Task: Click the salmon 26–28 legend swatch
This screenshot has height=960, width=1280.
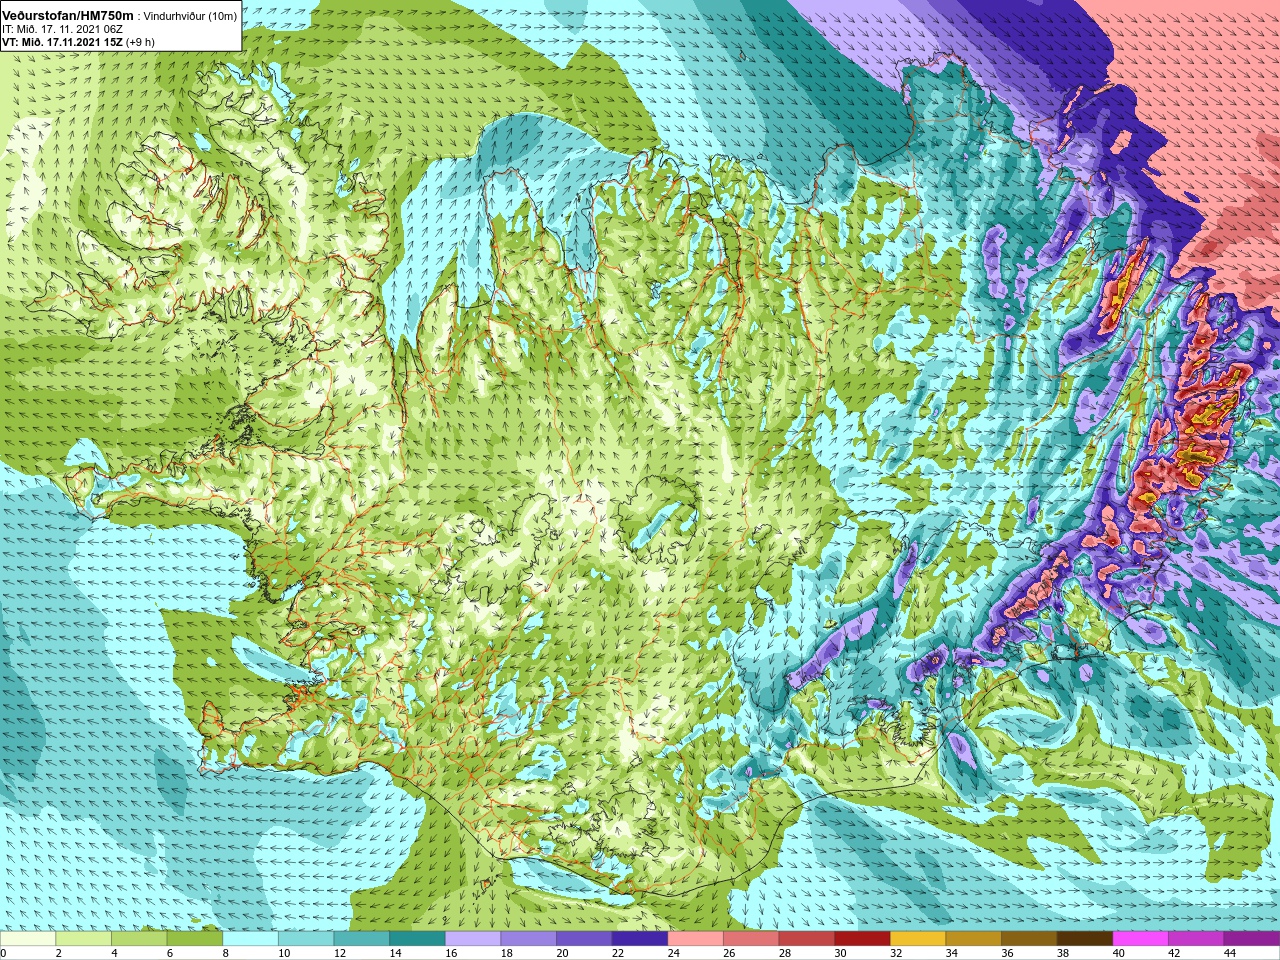Action: click(751, 938)
